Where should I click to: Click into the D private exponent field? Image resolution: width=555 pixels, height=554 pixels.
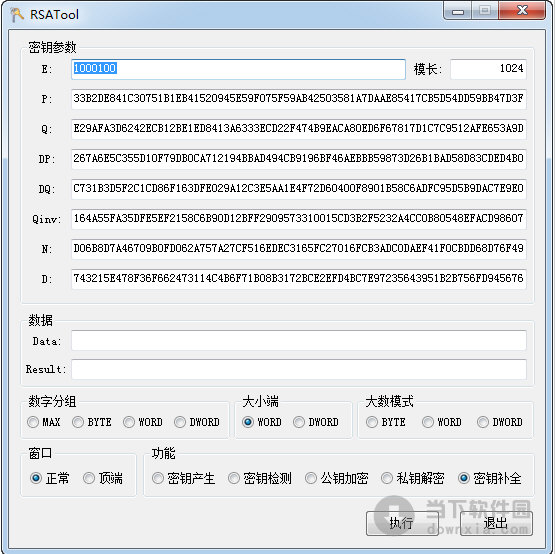(x=299, y=279)
